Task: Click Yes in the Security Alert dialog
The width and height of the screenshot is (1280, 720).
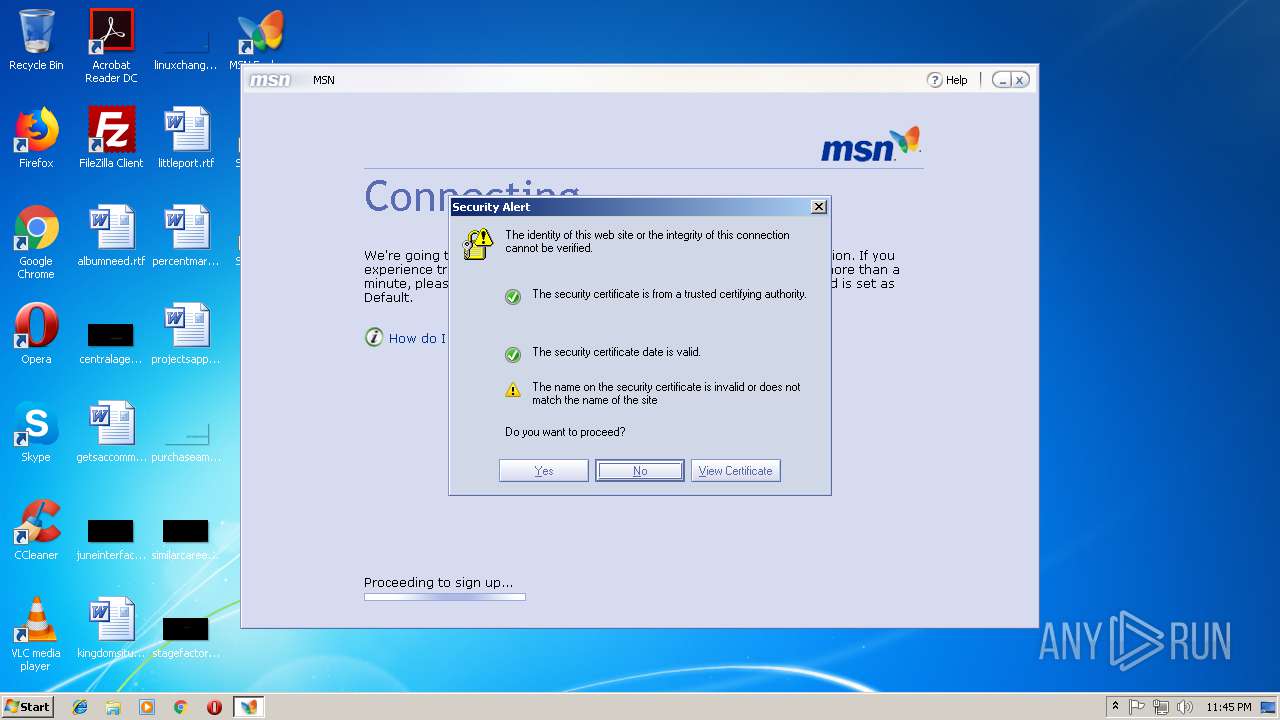Action: 543,471
